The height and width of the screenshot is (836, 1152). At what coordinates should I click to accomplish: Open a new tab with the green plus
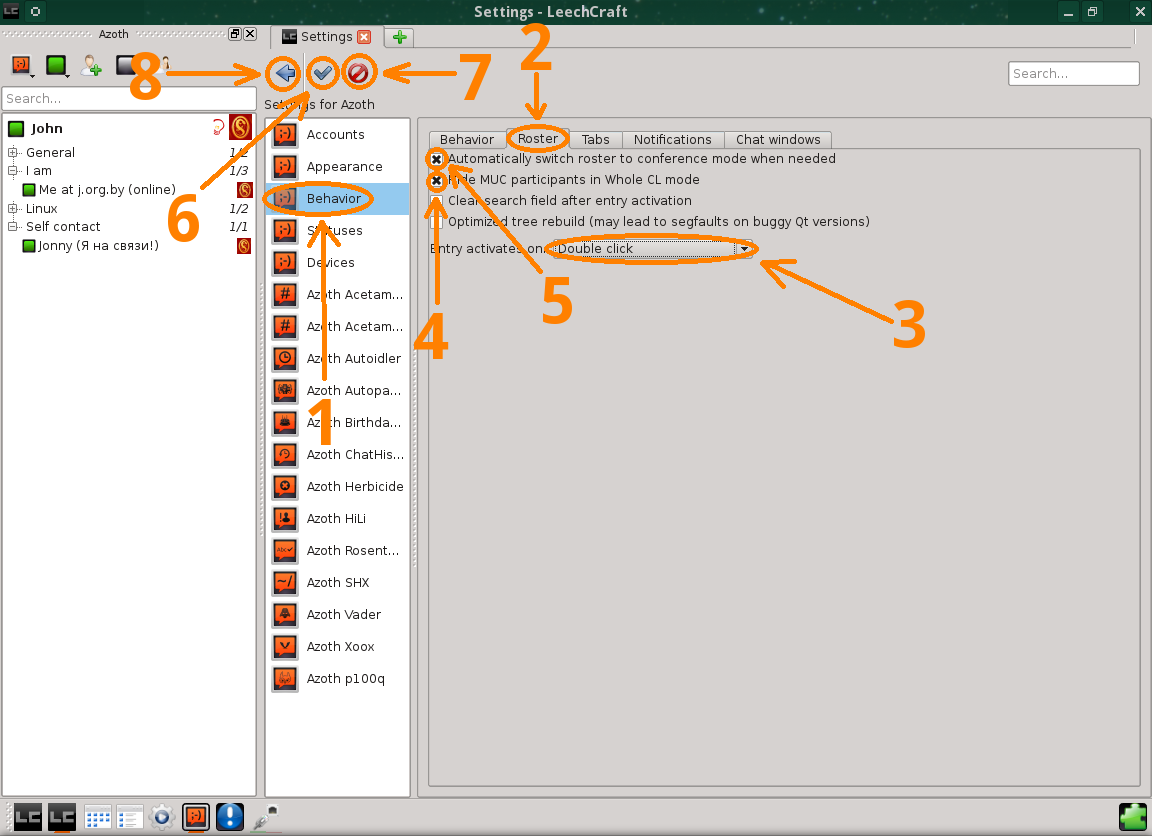click(x=400, y=37)
